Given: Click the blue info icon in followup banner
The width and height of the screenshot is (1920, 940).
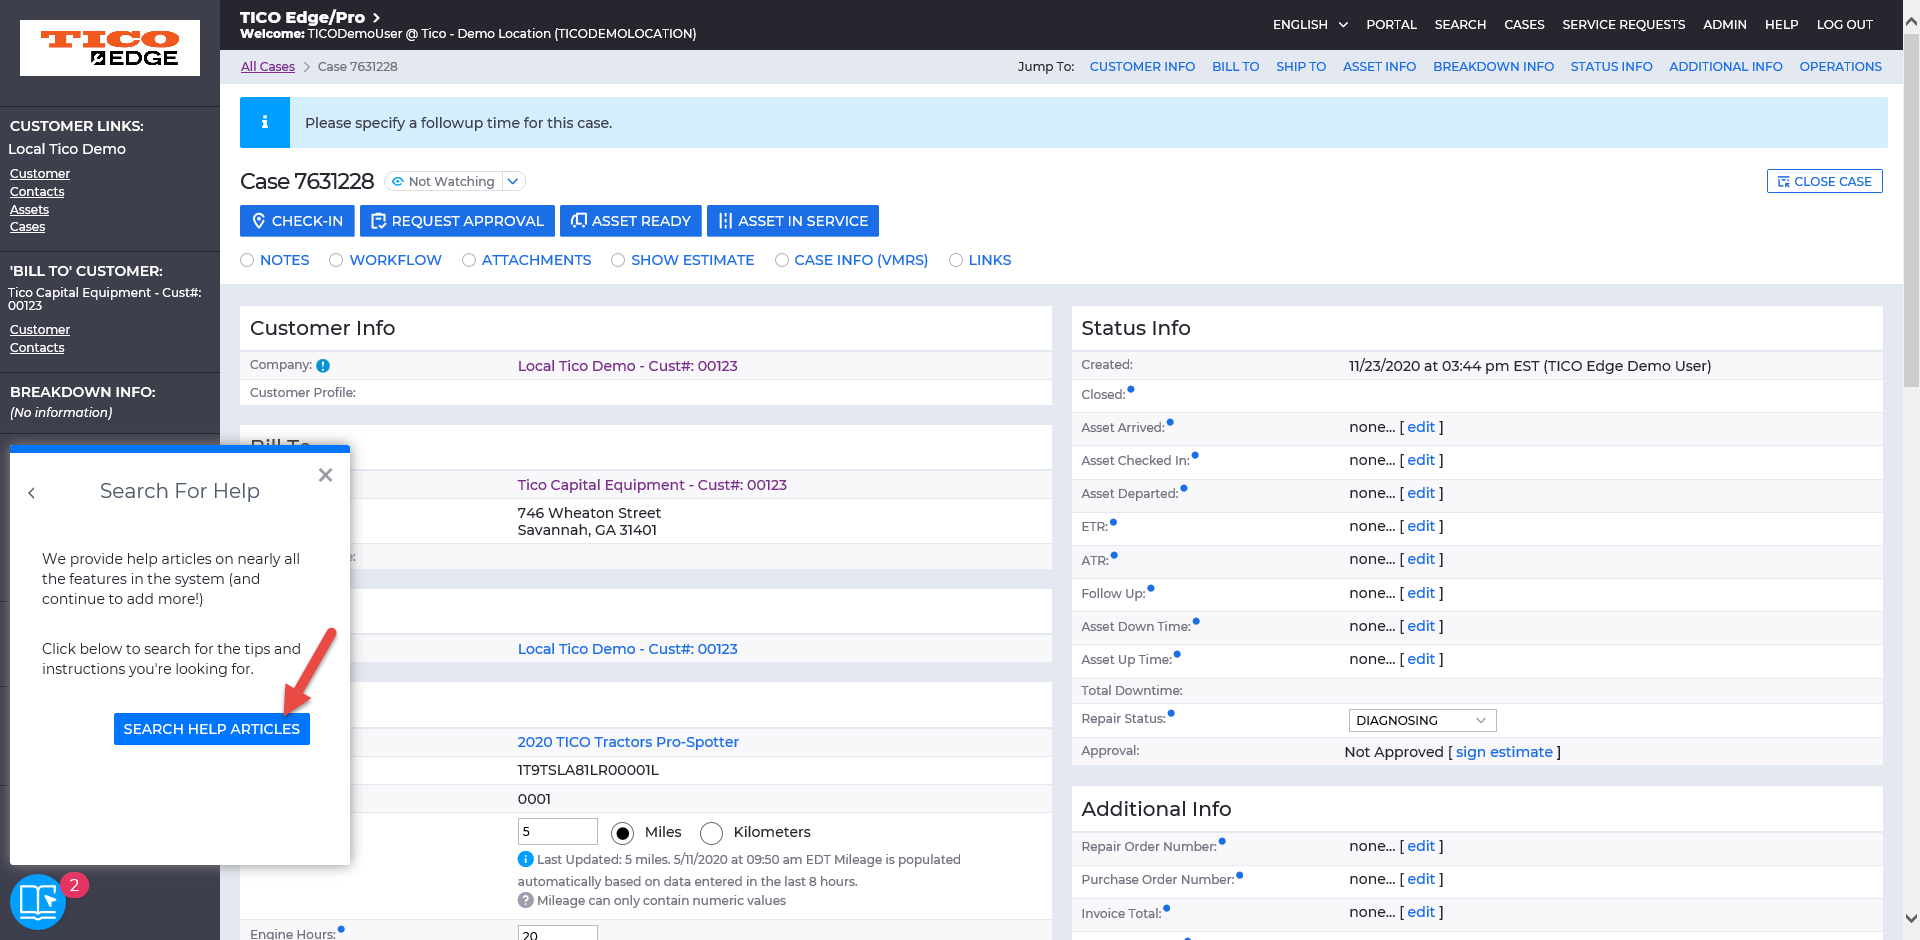Looking at the screenshot, I should [x=265, y=122].
